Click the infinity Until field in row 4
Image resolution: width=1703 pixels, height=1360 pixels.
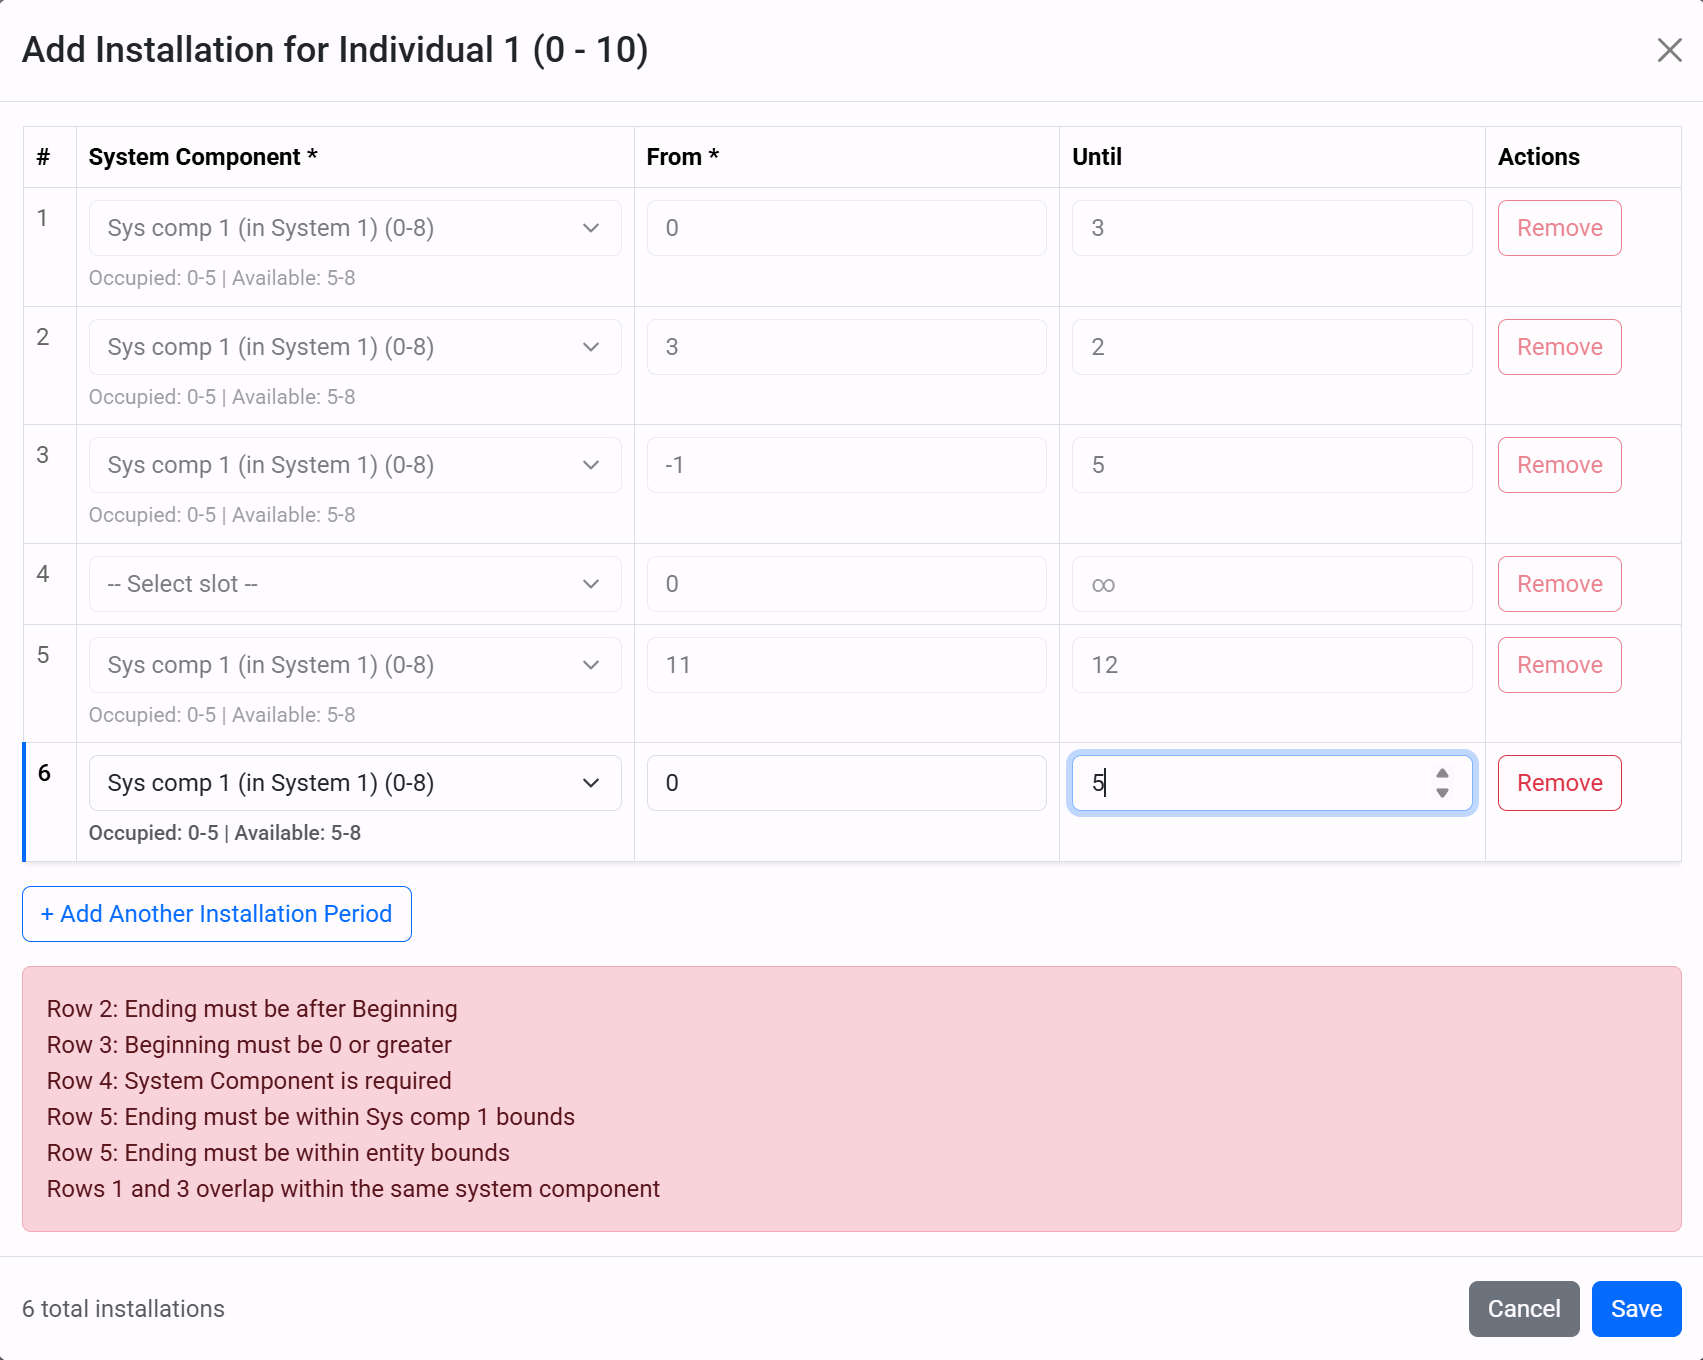1270,583
